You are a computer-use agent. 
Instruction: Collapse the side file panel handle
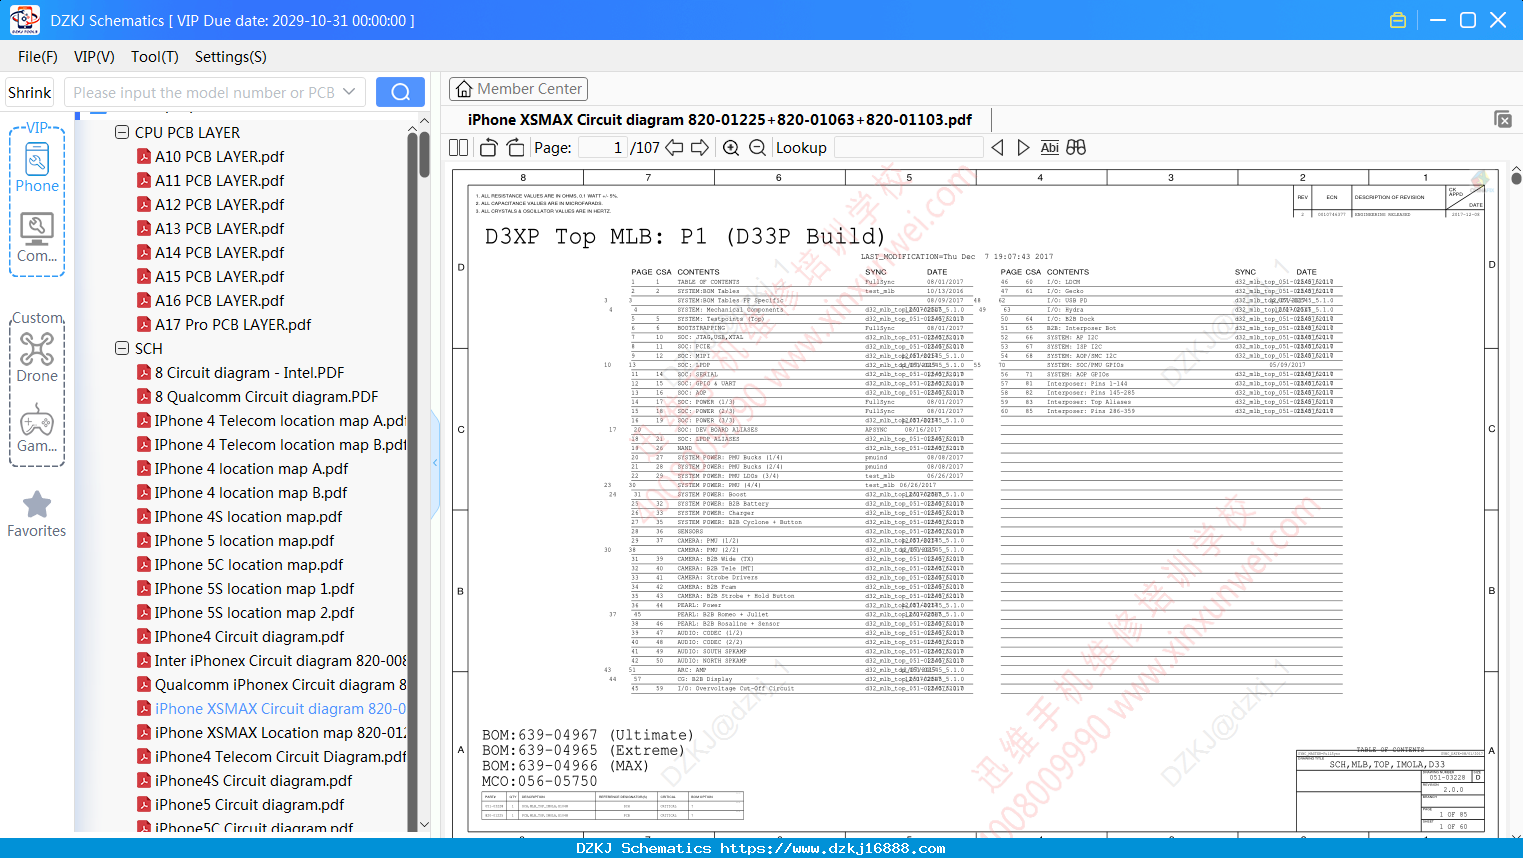(435, 462)
